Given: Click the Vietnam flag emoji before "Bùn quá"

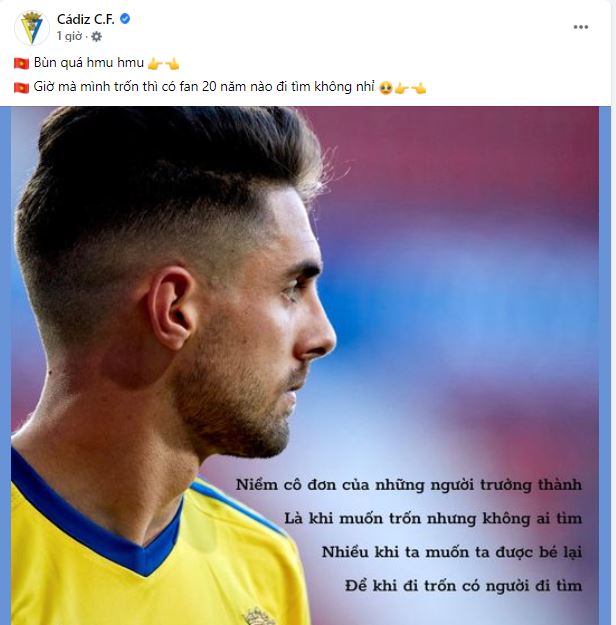Looking at the screenshot, I should click(x=22, y=63).
